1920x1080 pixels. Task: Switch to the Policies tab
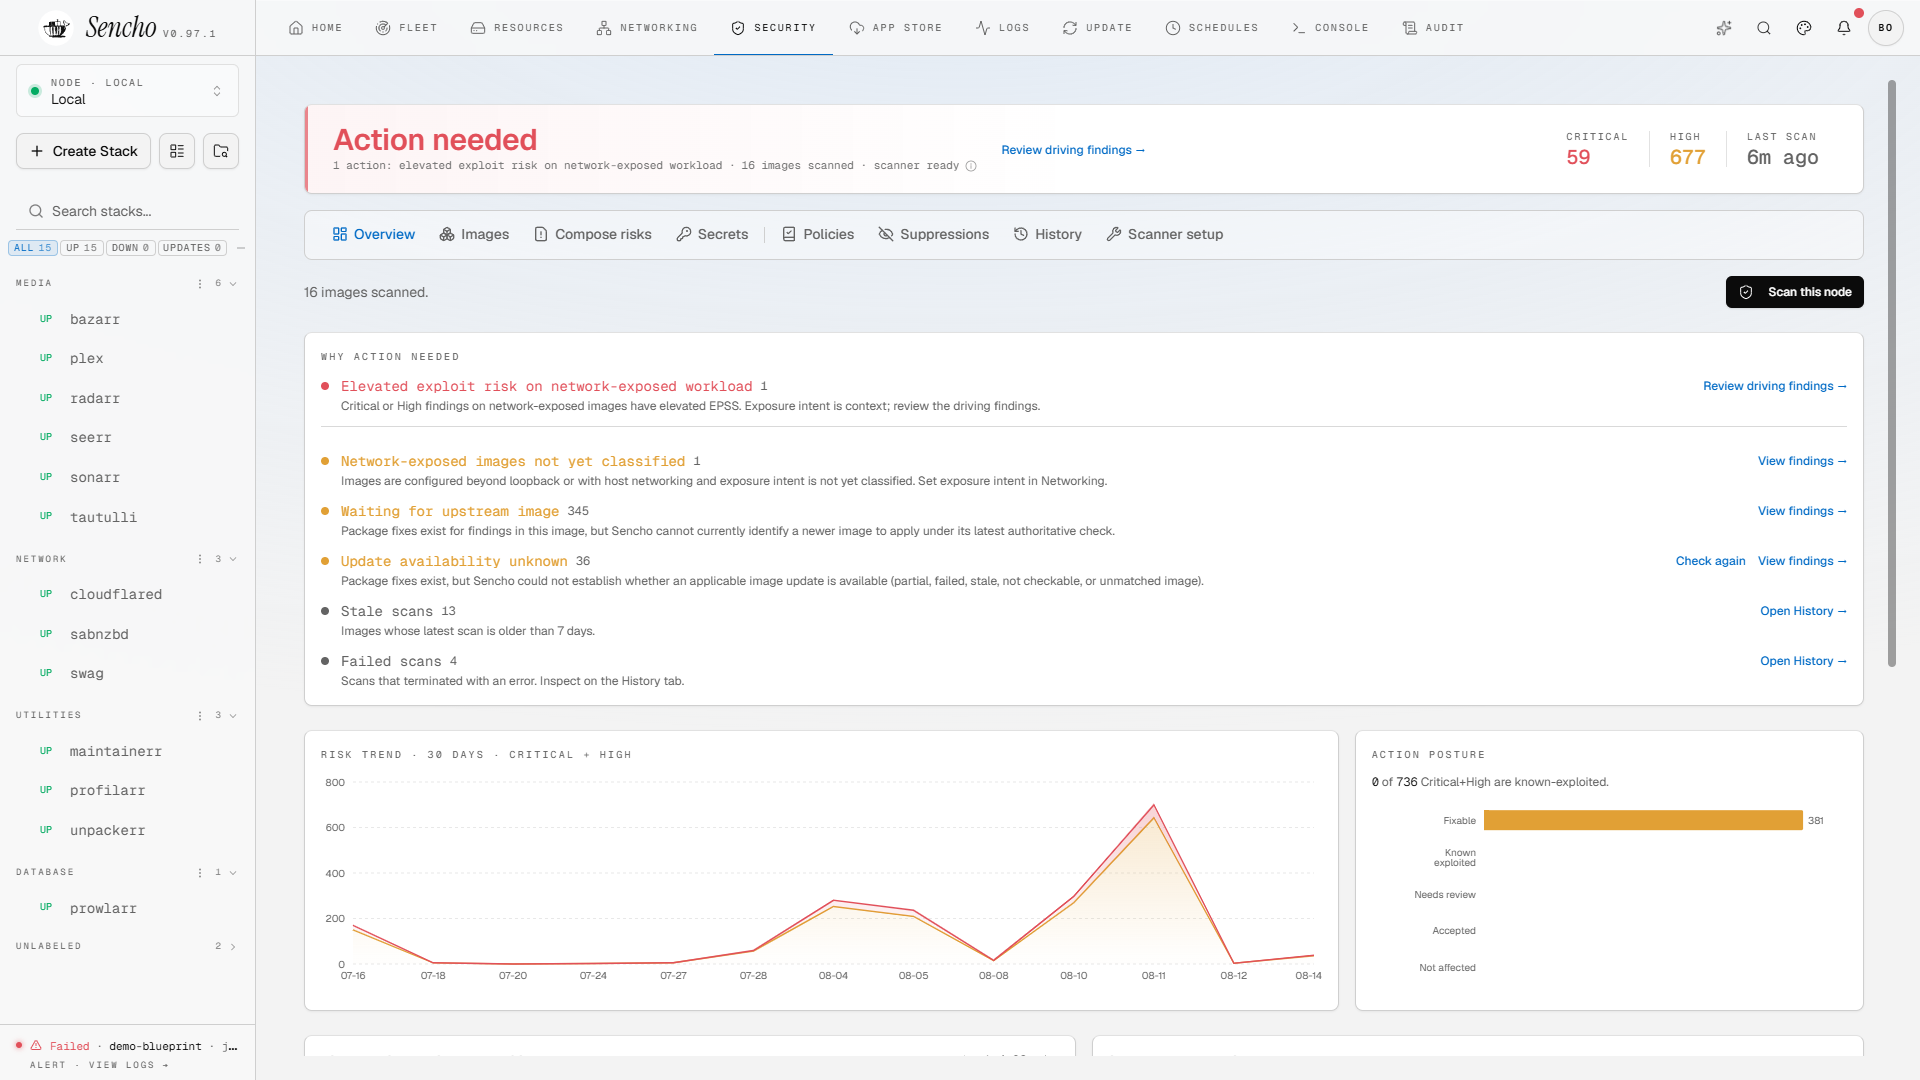[818, 235]
